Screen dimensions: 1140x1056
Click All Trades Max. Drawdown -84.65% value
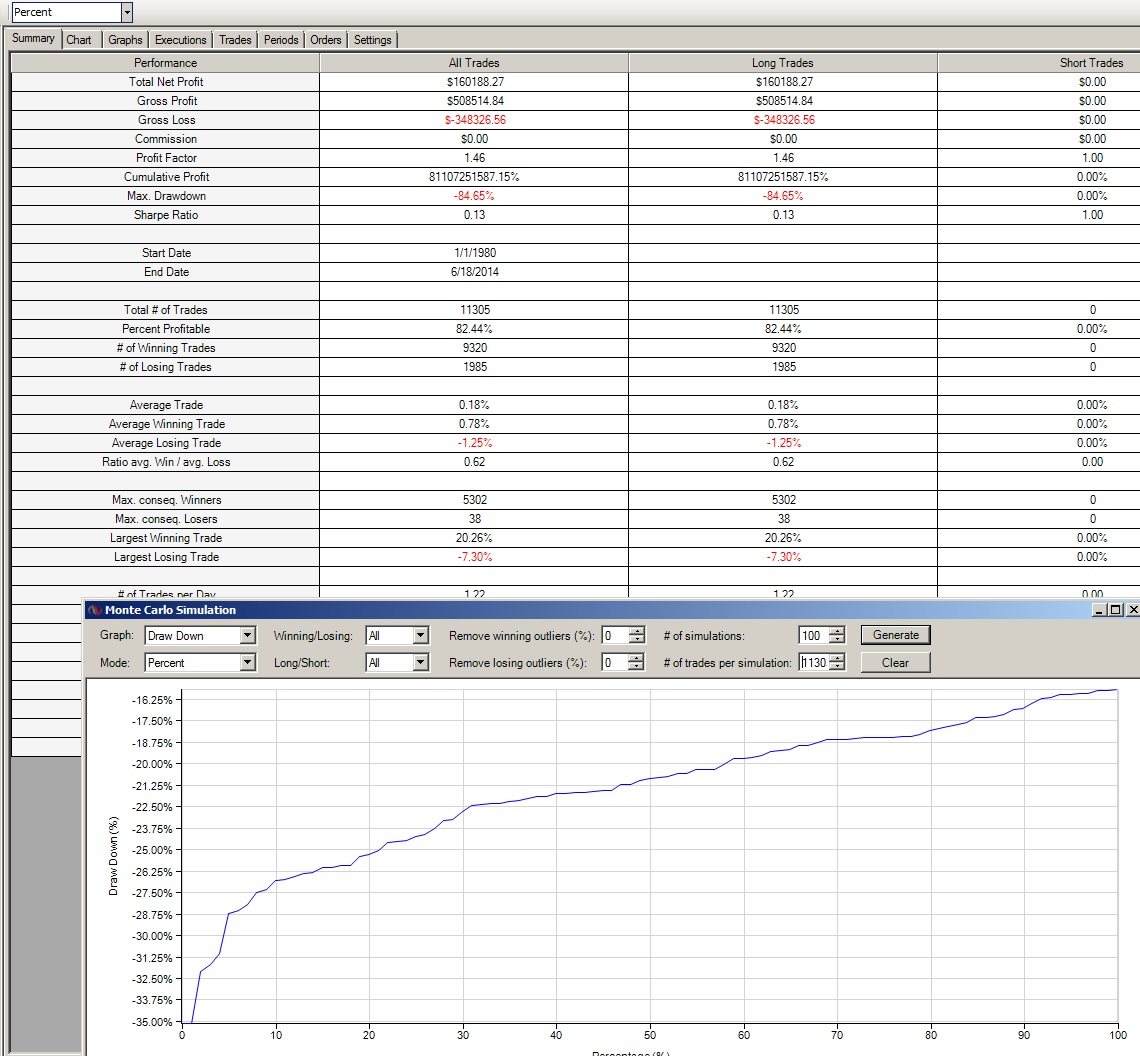474,196
